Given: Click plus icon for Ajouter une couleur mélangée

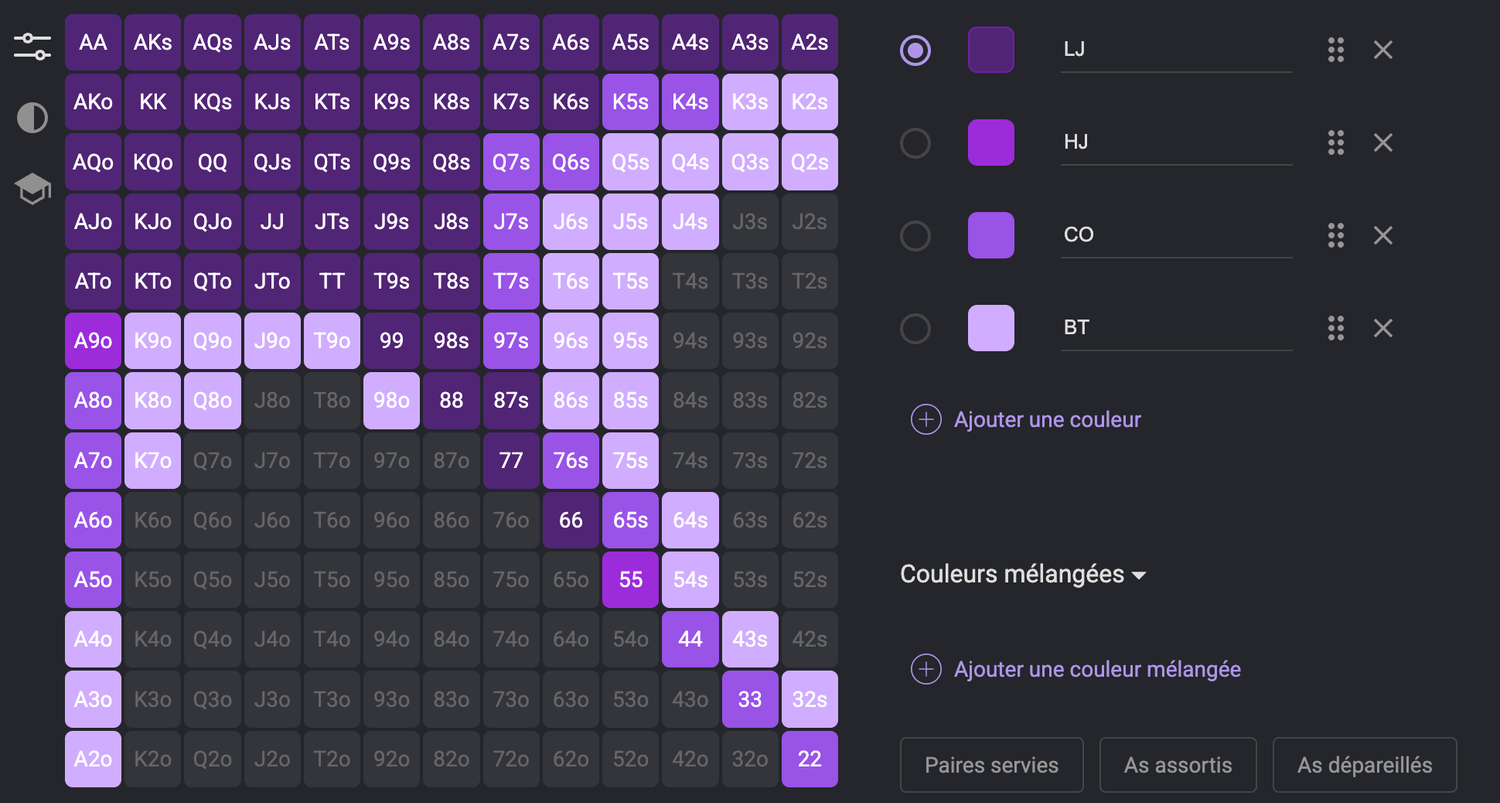Looking at the screenshot, I should pyautogui.click(x=926, y=669).
